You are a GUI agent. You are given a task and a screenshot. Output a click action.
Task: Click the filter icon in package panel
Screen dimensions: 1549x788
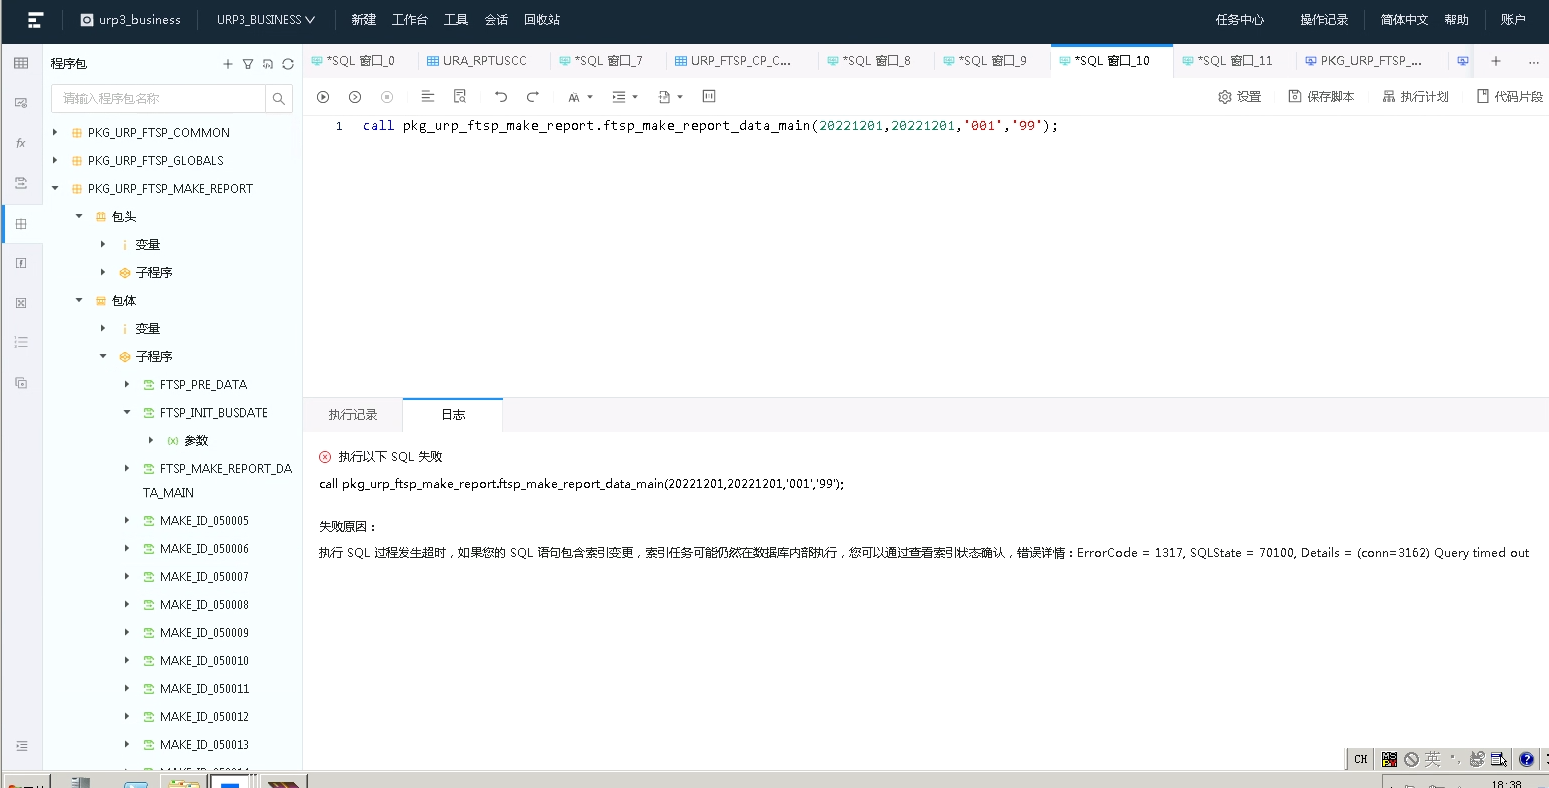click(x=248, y=64)
